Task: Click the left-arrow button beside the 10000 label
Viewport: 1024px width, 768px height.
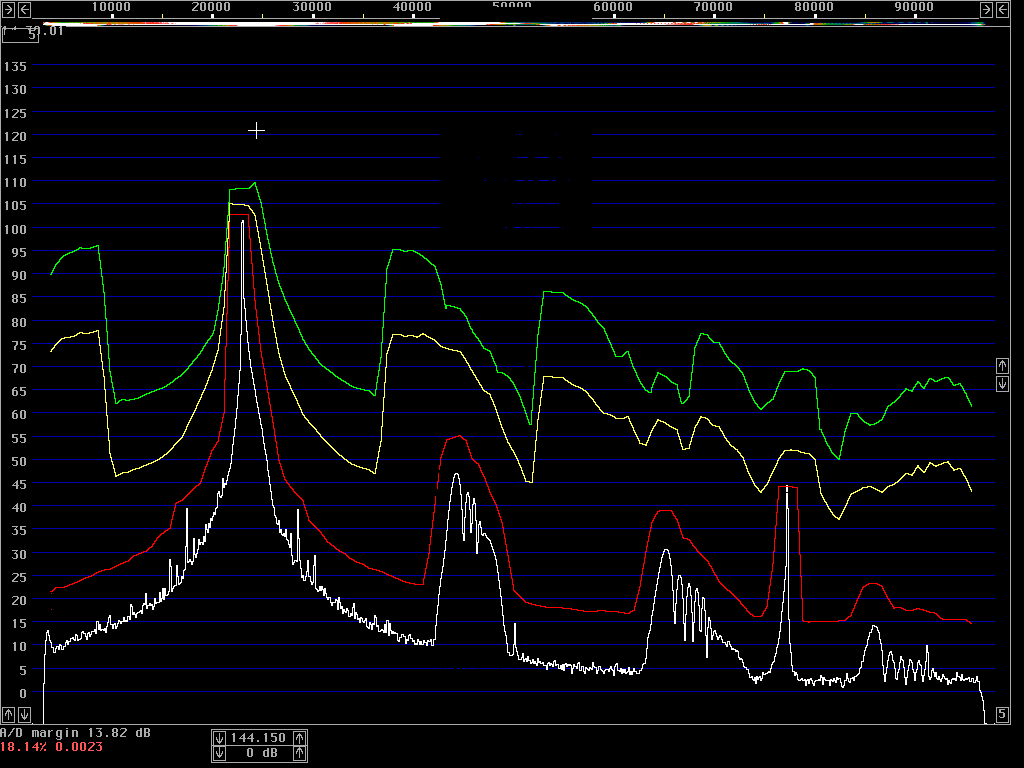Action: point(24,9)
